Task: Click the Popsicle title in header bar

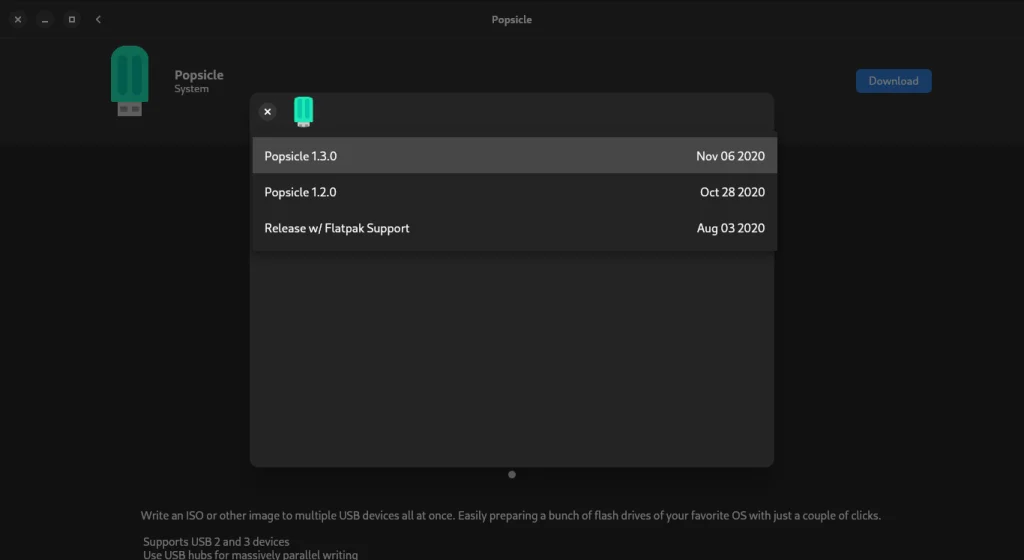Action: point(512,19)
